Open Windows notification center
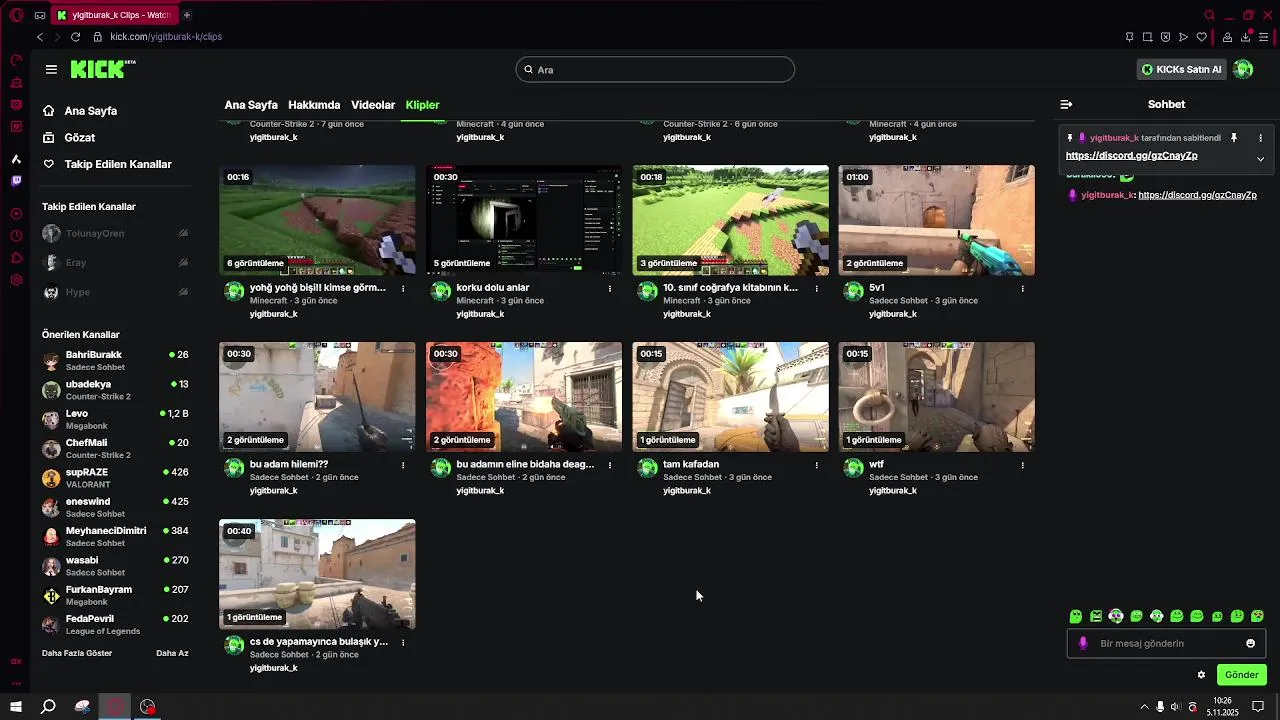The height and width of the screenshot is (720, 1280). coord(1258,707)
